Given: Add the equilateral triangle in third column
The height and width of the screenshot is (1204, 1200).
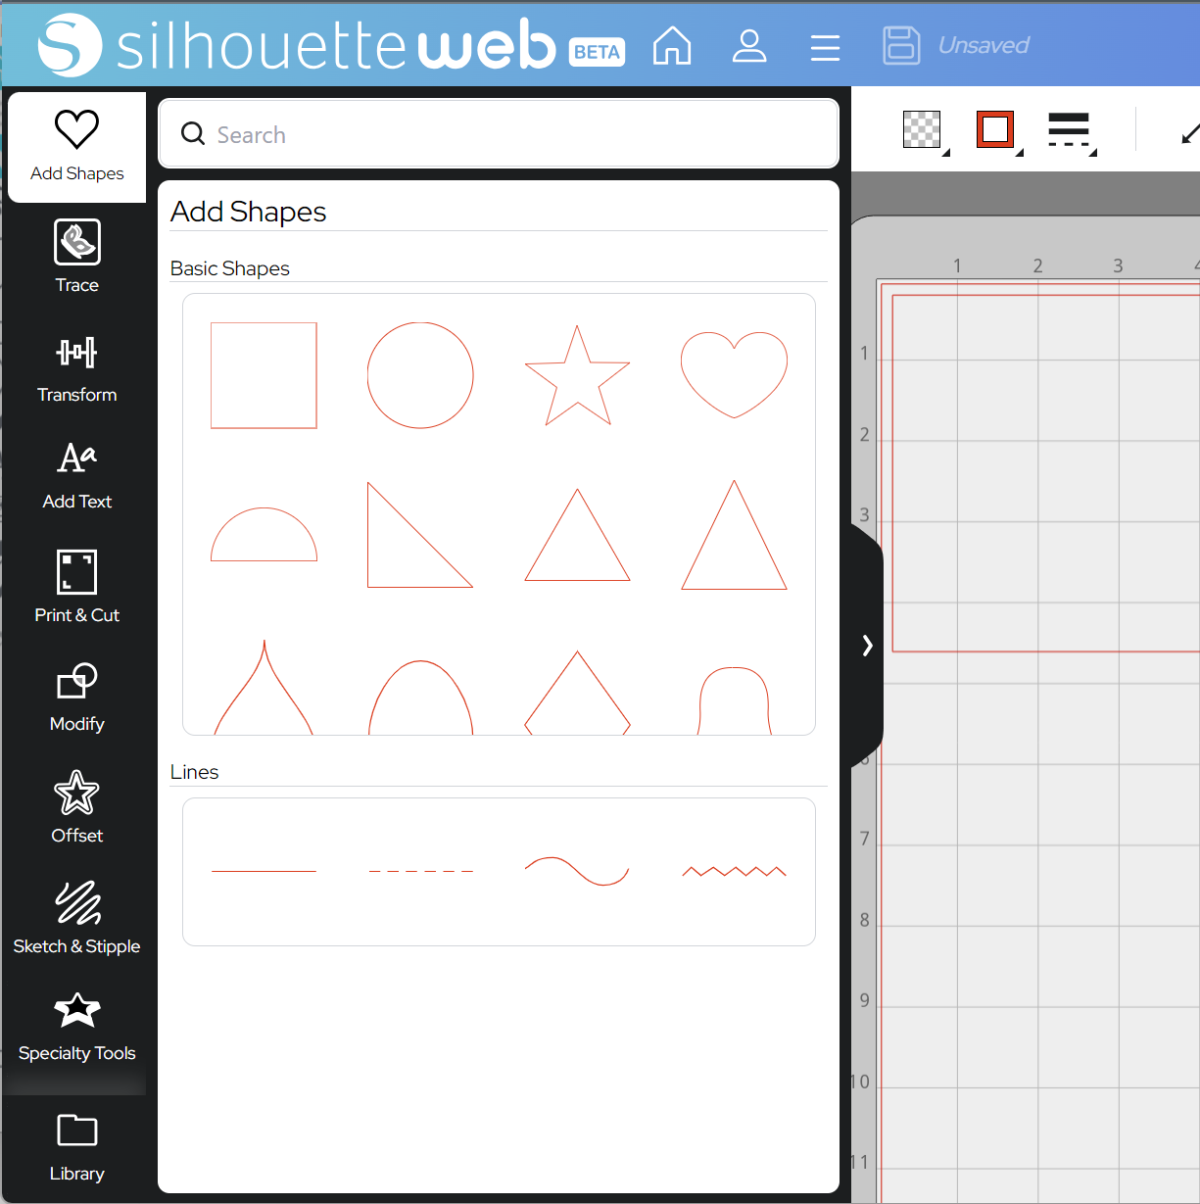Looking at the screenshot, I should click(577, 535).
